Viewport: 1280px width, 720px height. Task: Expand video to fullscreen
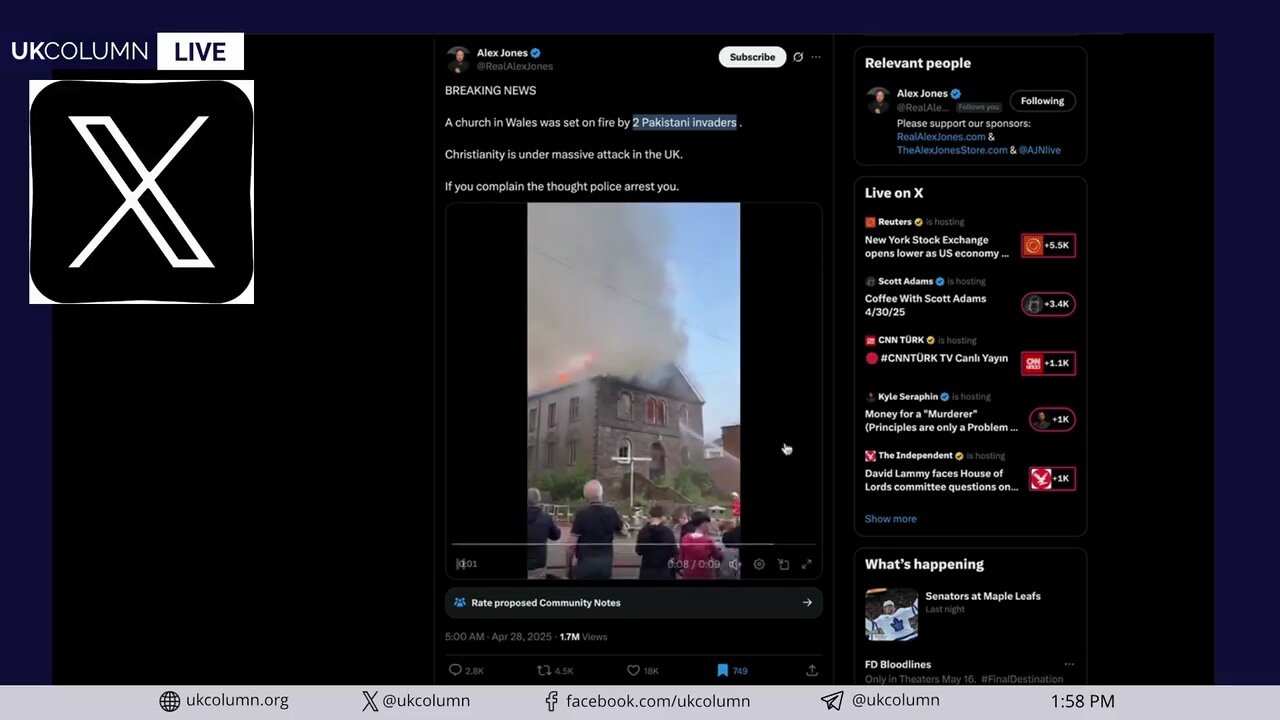[807, 564]
